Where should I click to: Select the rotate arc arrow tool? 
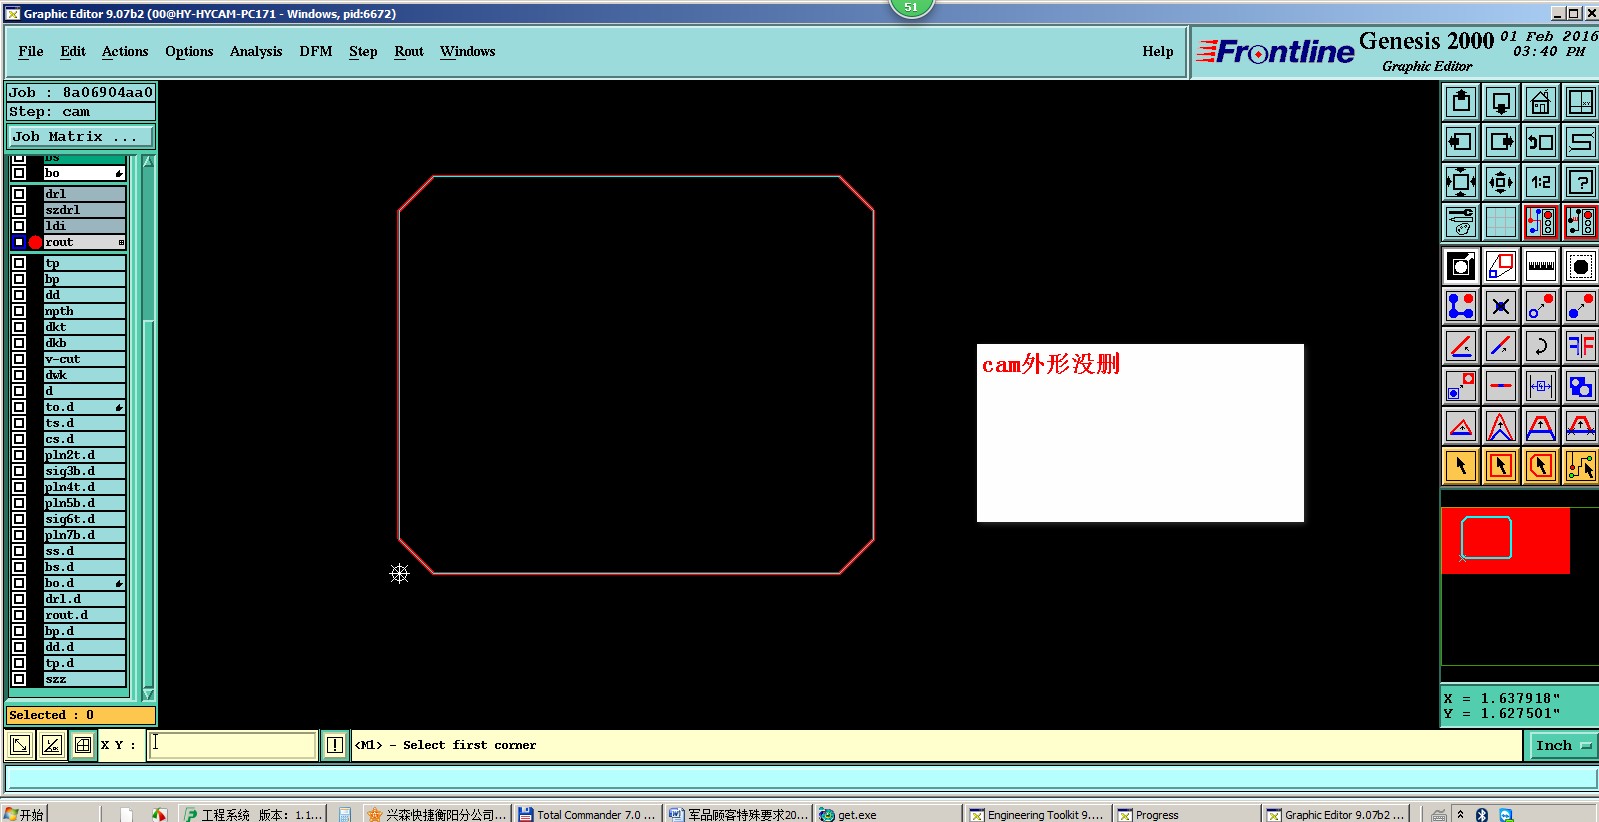point(1541,346)
